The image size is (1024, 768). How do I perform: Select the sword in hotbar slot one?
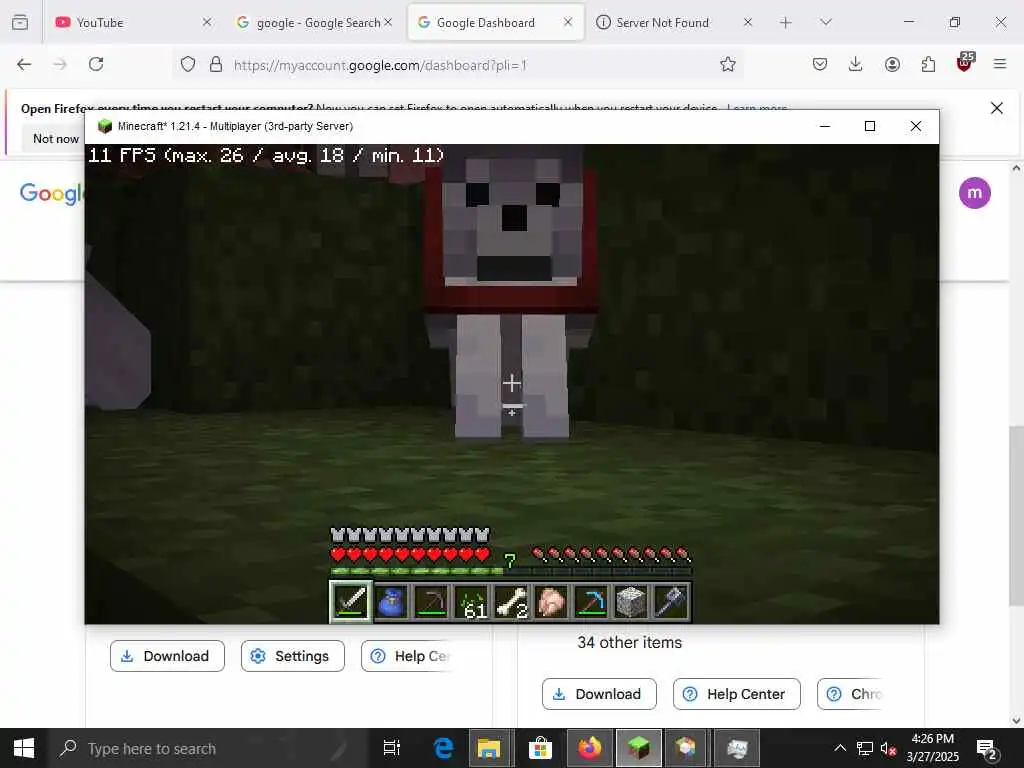click(351, 601)
